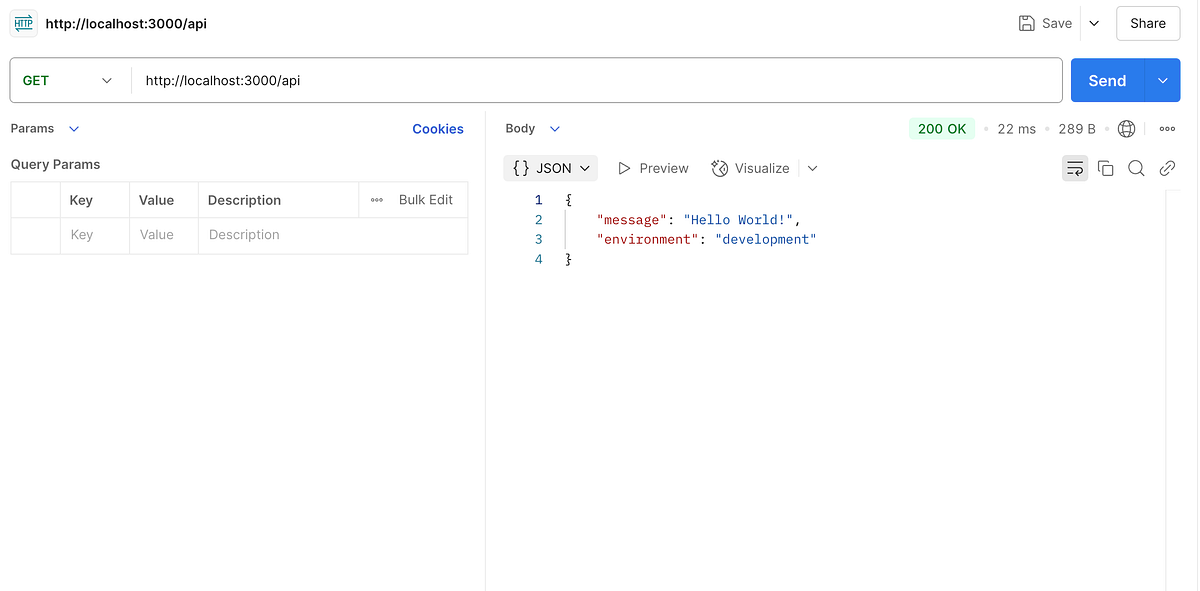Open the GET method dropdown

[x=70, y=80]
